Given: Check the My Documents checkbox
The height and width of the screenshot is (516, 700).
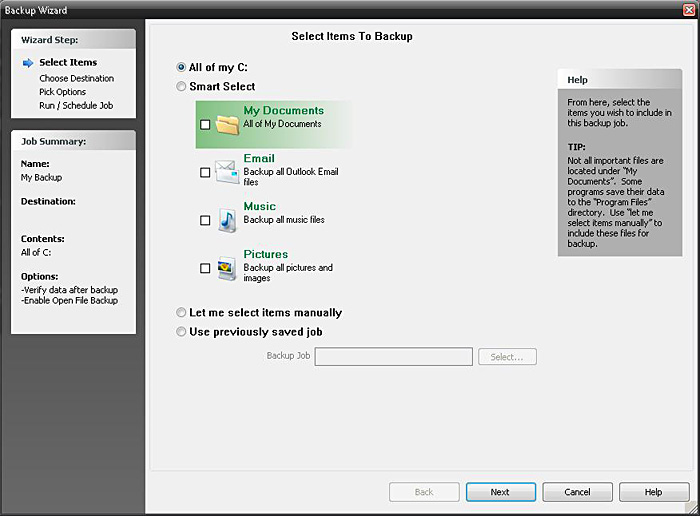Looking at the screenshot, I should tap(205, 125).
